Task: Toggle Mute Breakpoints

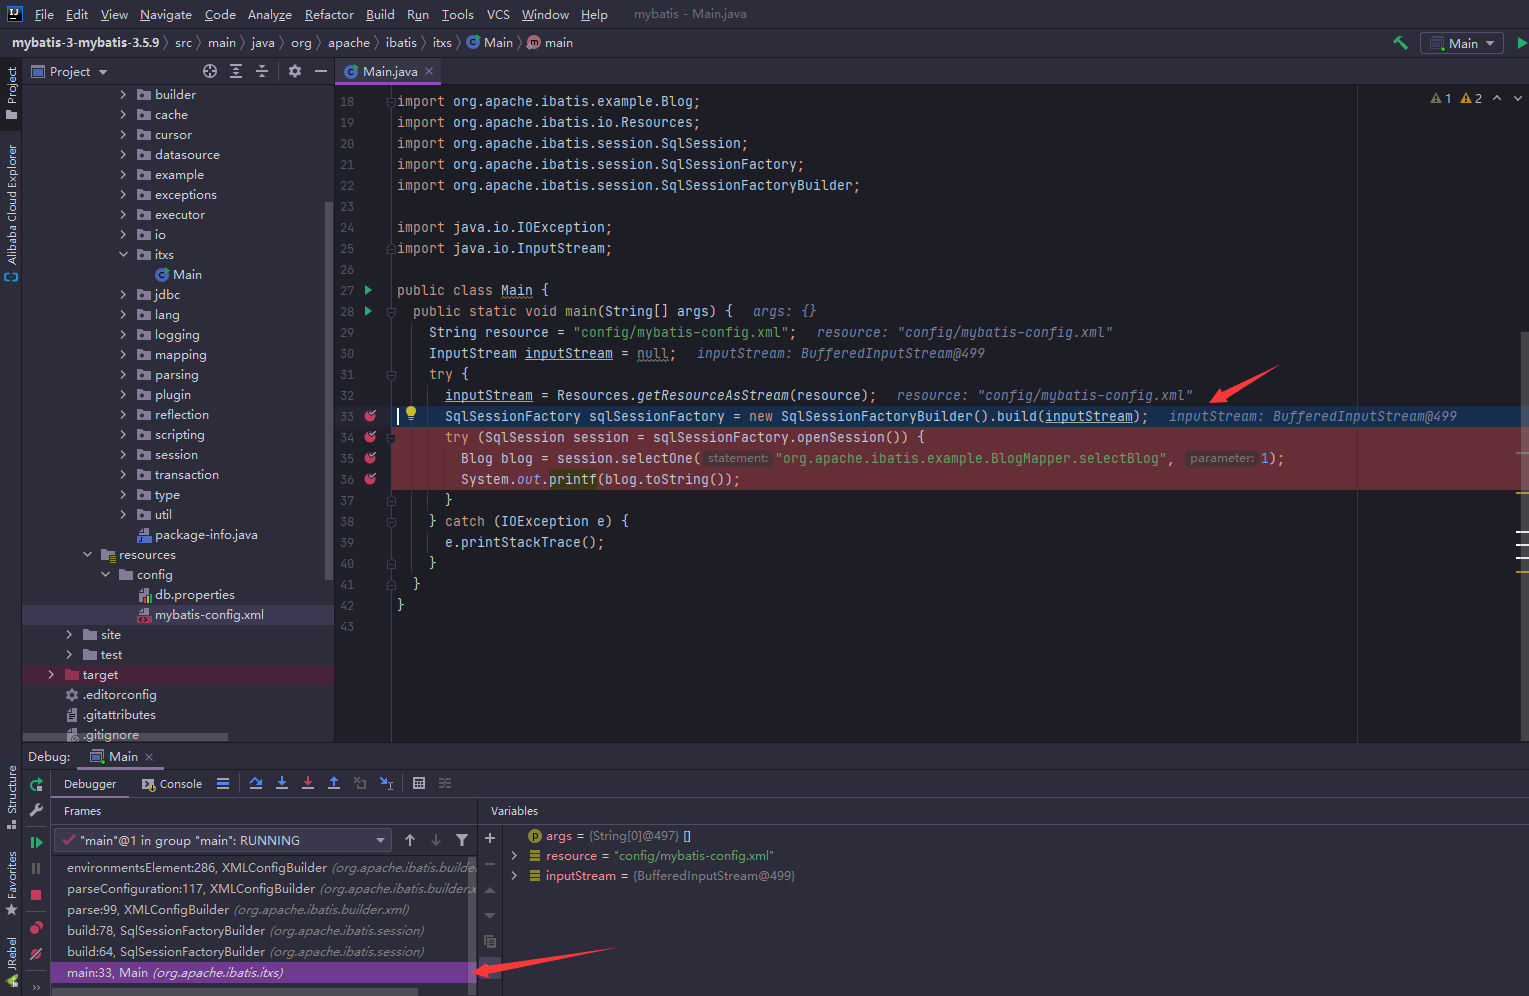Action: pos(36,954)
